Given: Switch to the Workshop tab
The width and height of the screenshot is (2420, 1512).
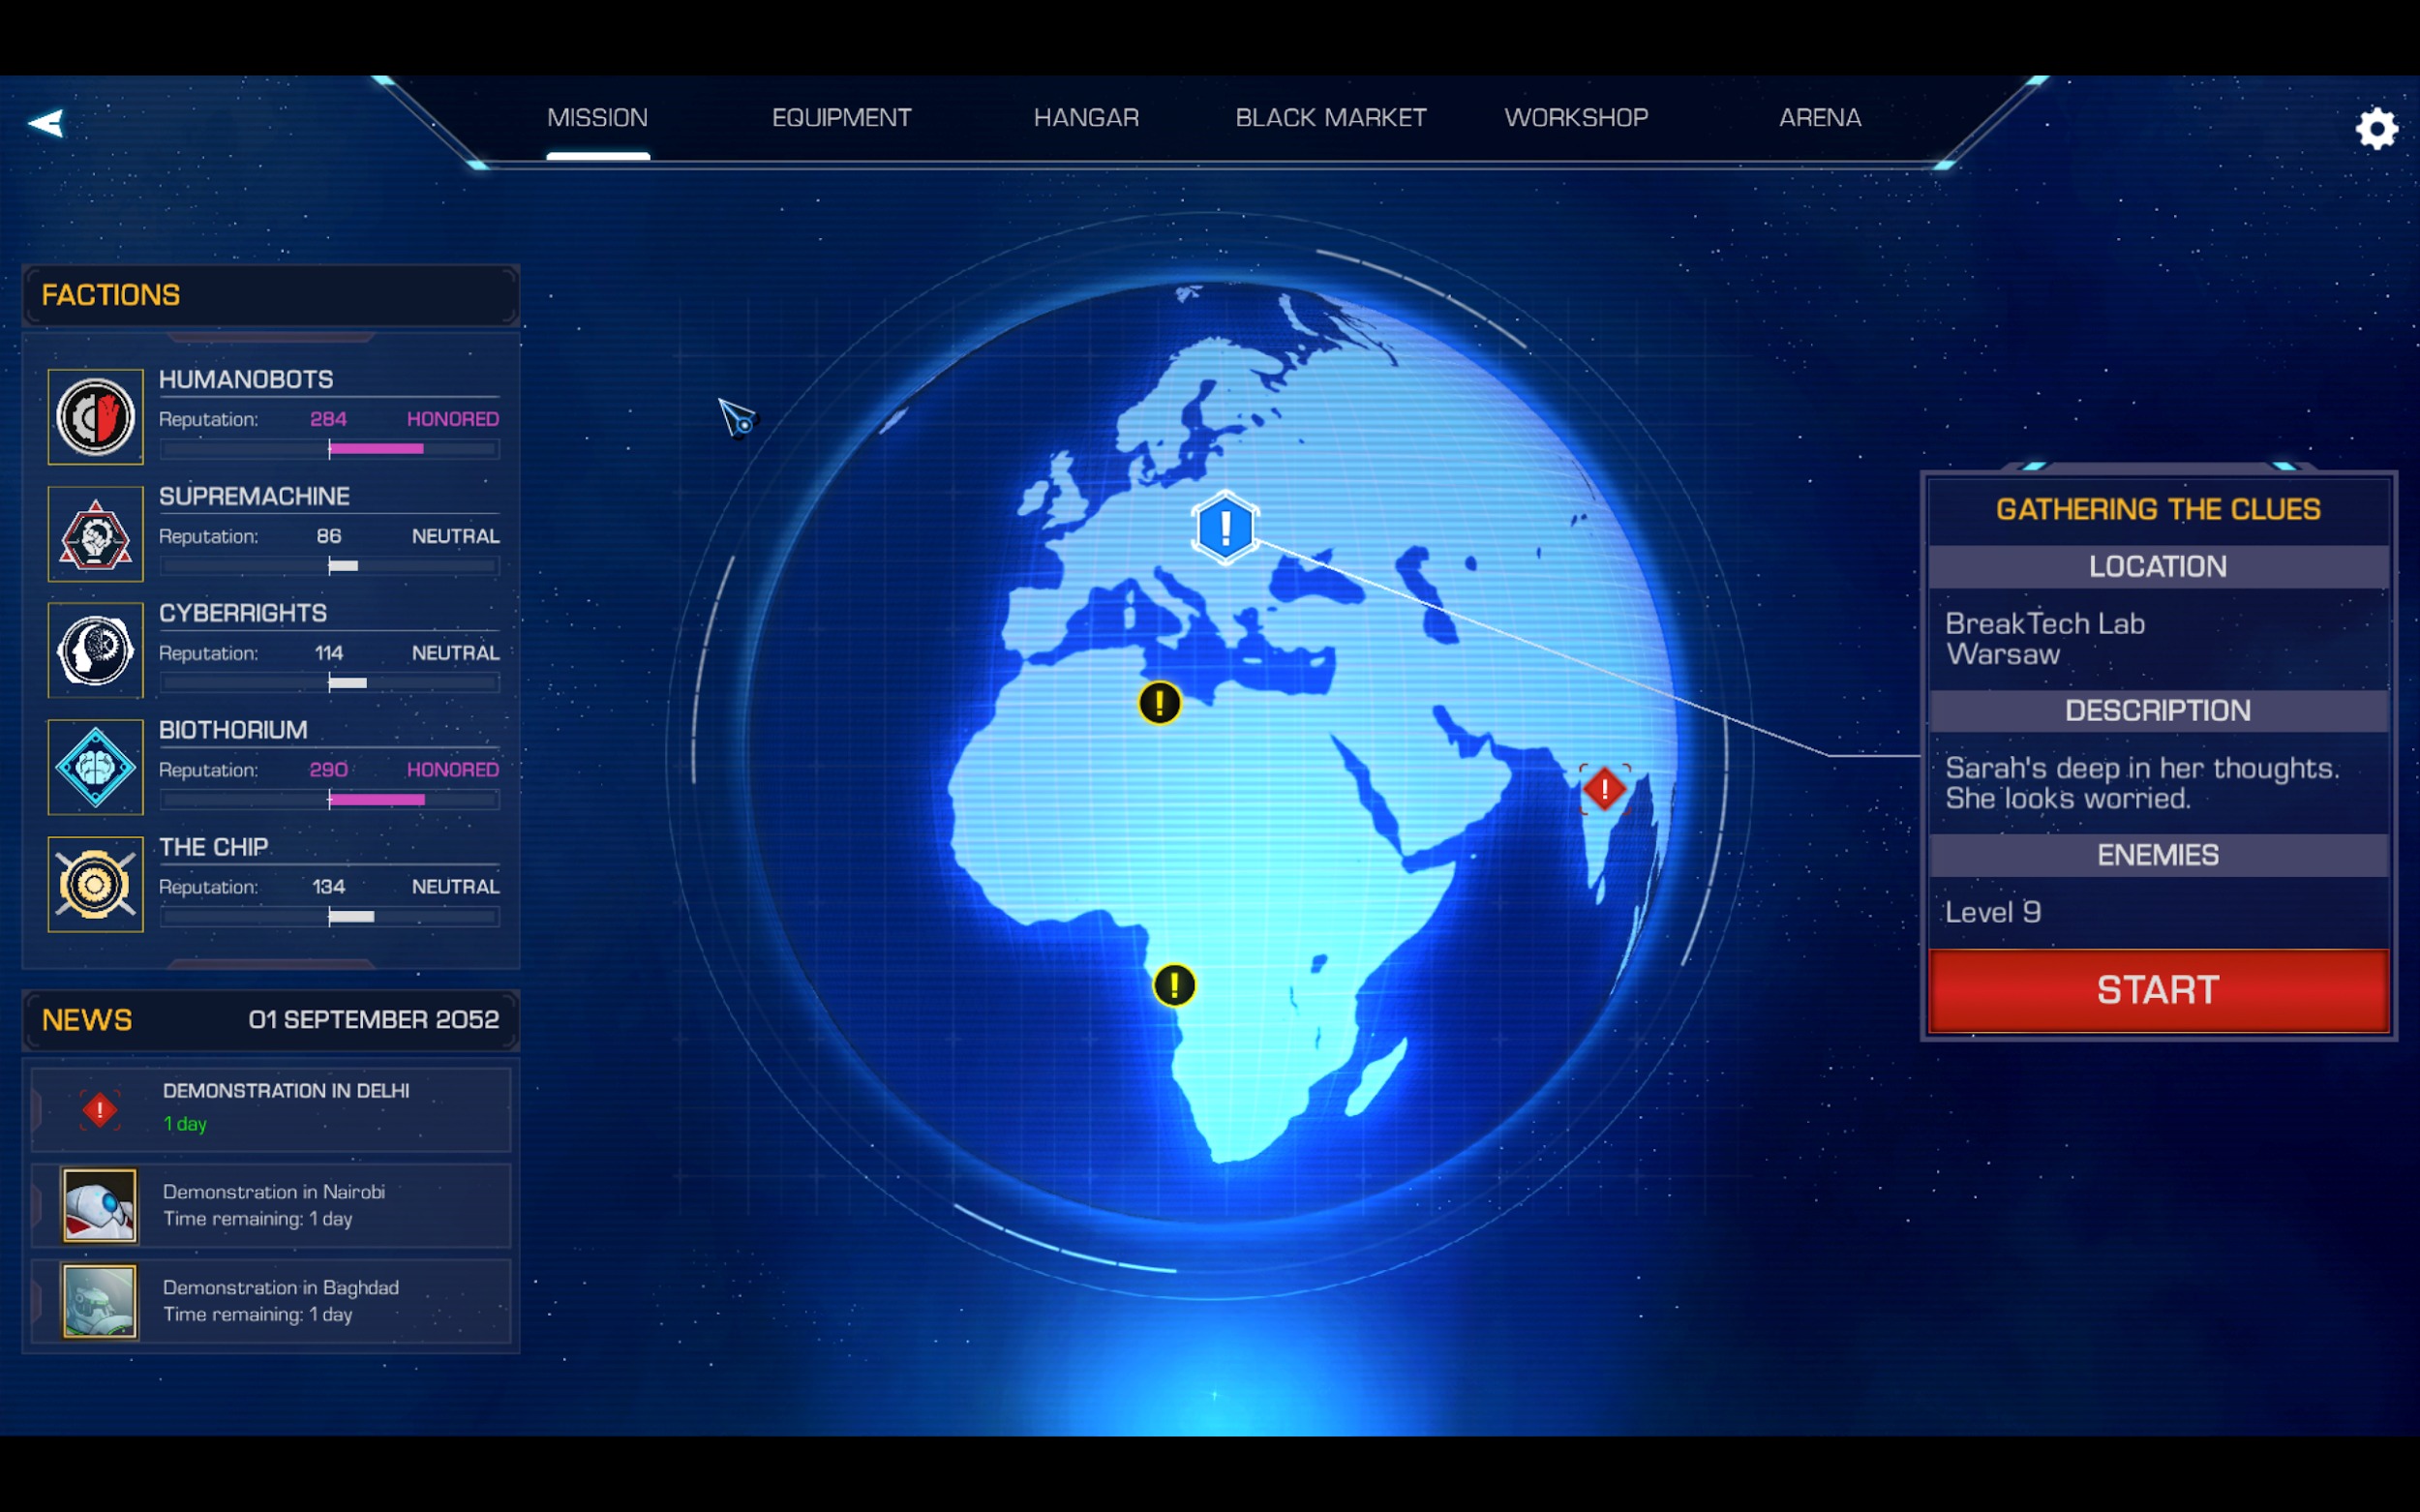Looking at the screenshot, I should point(1576,118).
